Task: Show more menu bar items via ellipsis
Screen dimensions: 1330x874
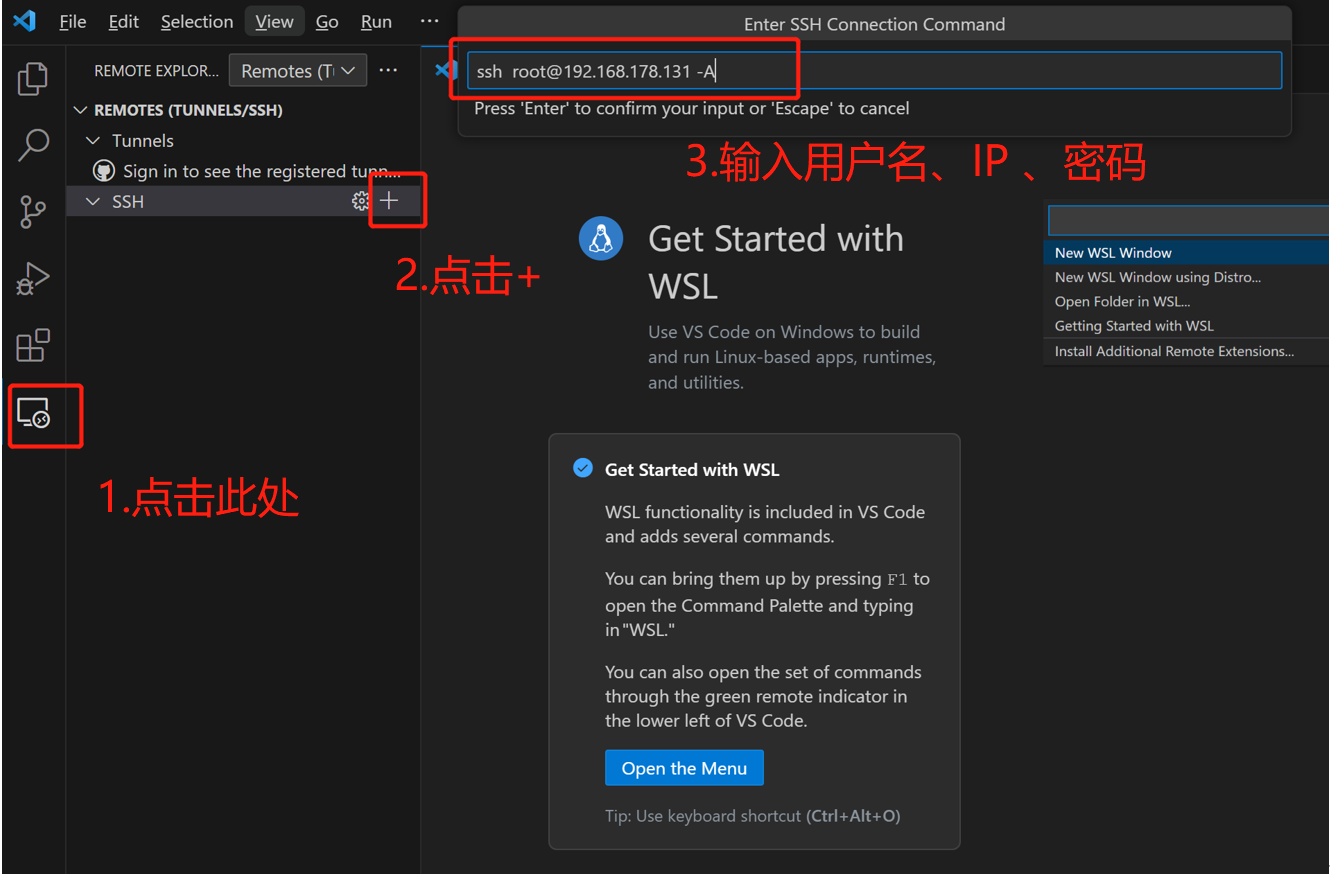Action: [x=429, y=21]
